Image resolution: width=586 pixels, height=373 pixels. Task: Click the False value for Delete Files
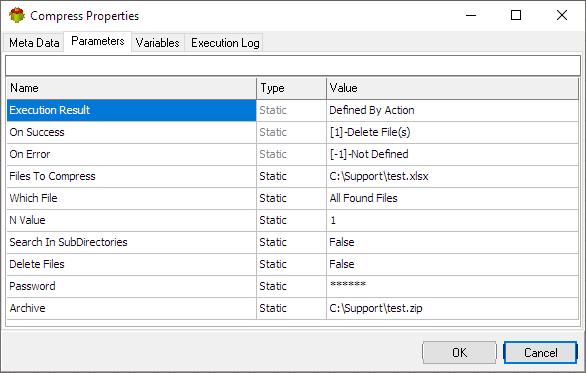pos(452,264)
